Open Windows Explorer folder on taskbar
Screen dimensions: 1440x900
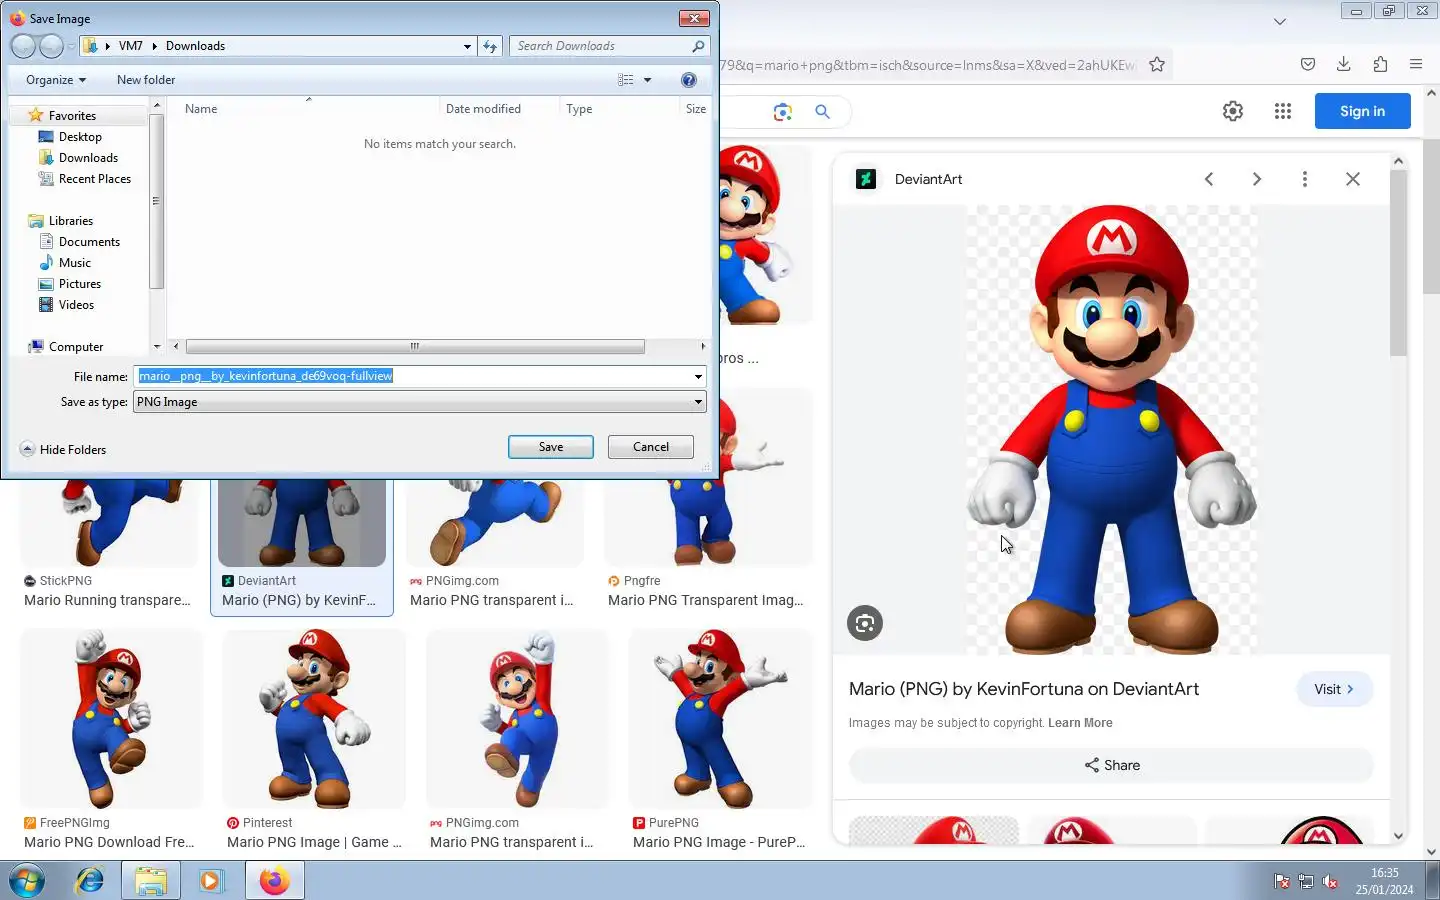(151, 881)
